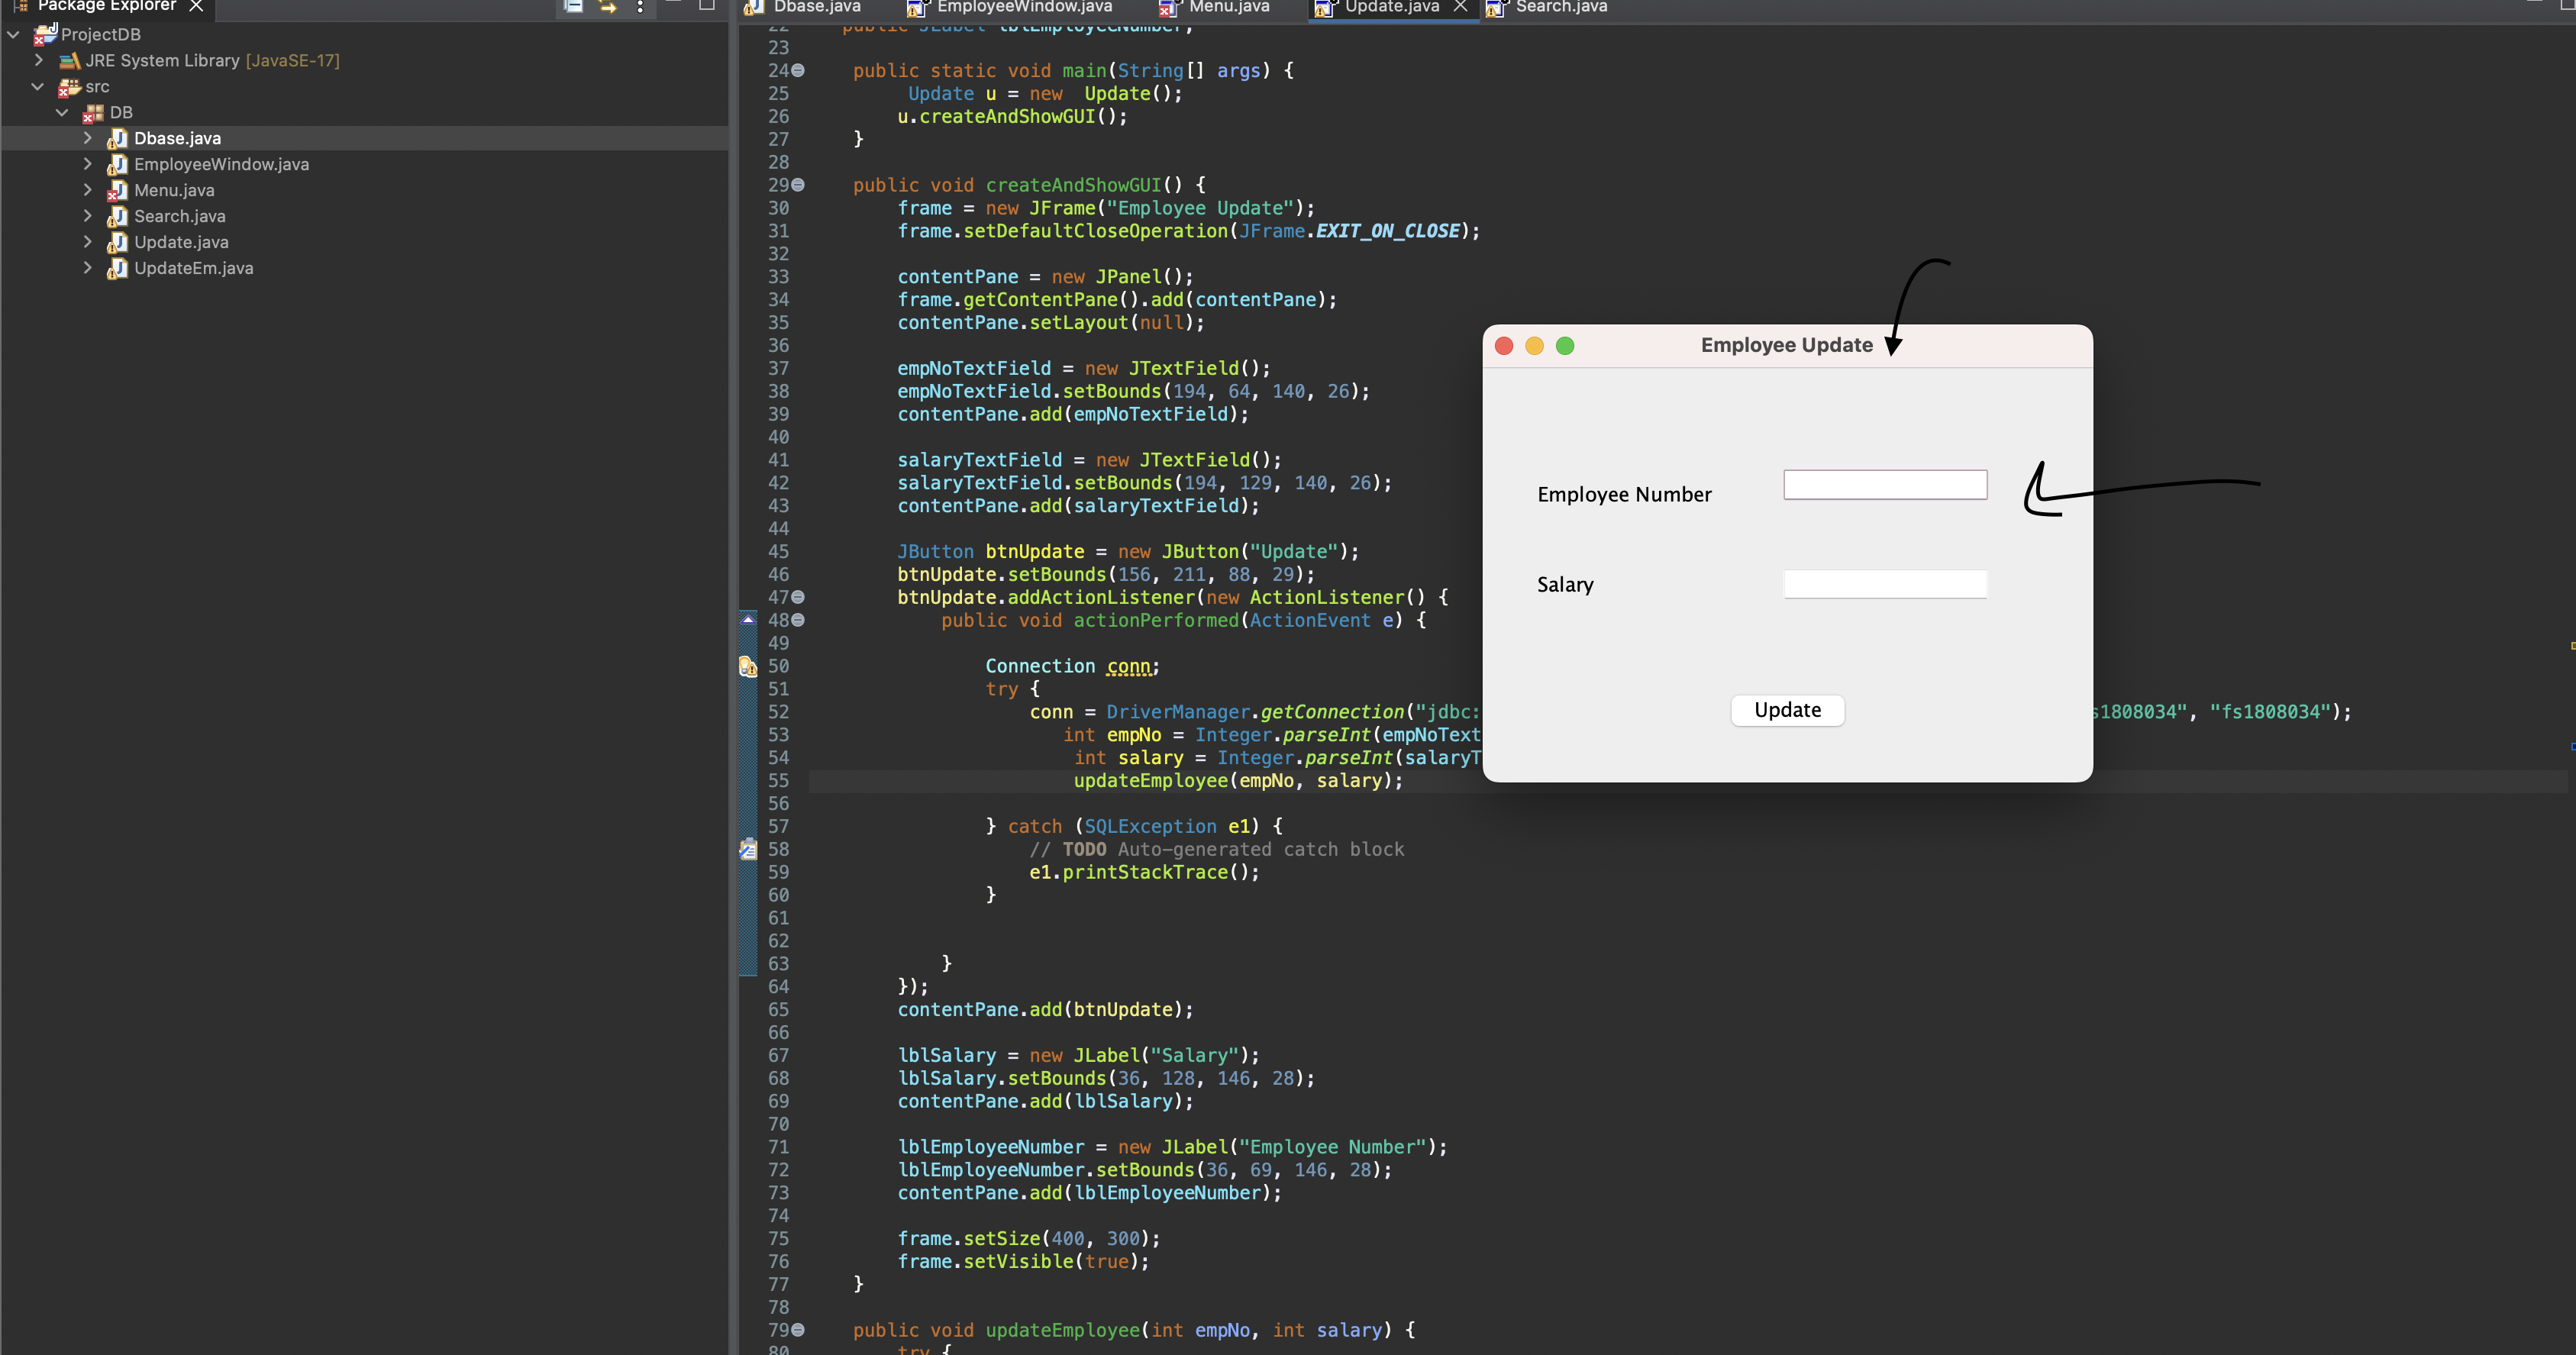Click the DB package icon
This screenshot has height=1355, width=2576.
(x=93, y=113)
